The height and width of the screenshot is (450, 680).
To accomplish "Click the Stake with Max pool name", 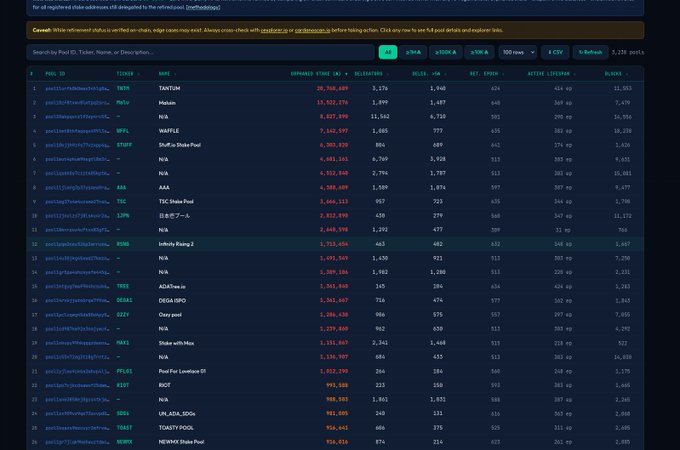I will [x=177, y=343].
